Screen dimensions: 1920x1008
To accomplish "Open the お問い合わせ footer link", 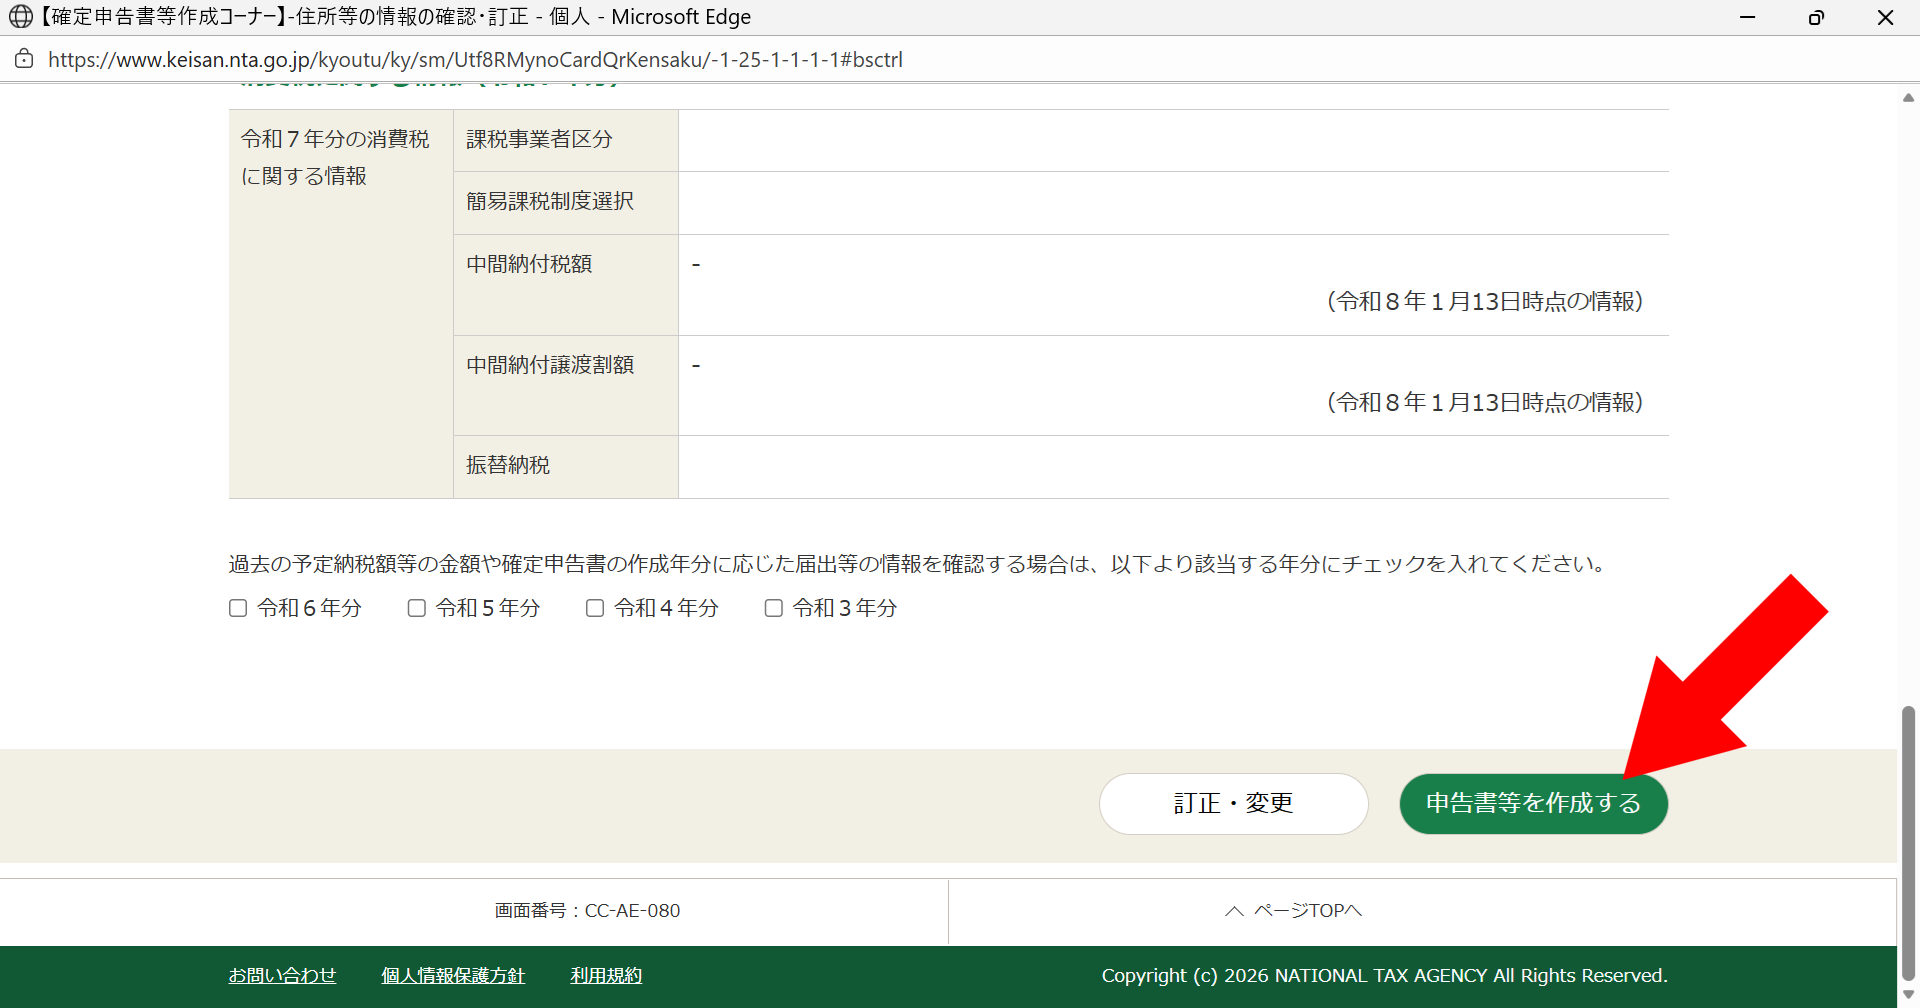I will [x=282, y=976].
